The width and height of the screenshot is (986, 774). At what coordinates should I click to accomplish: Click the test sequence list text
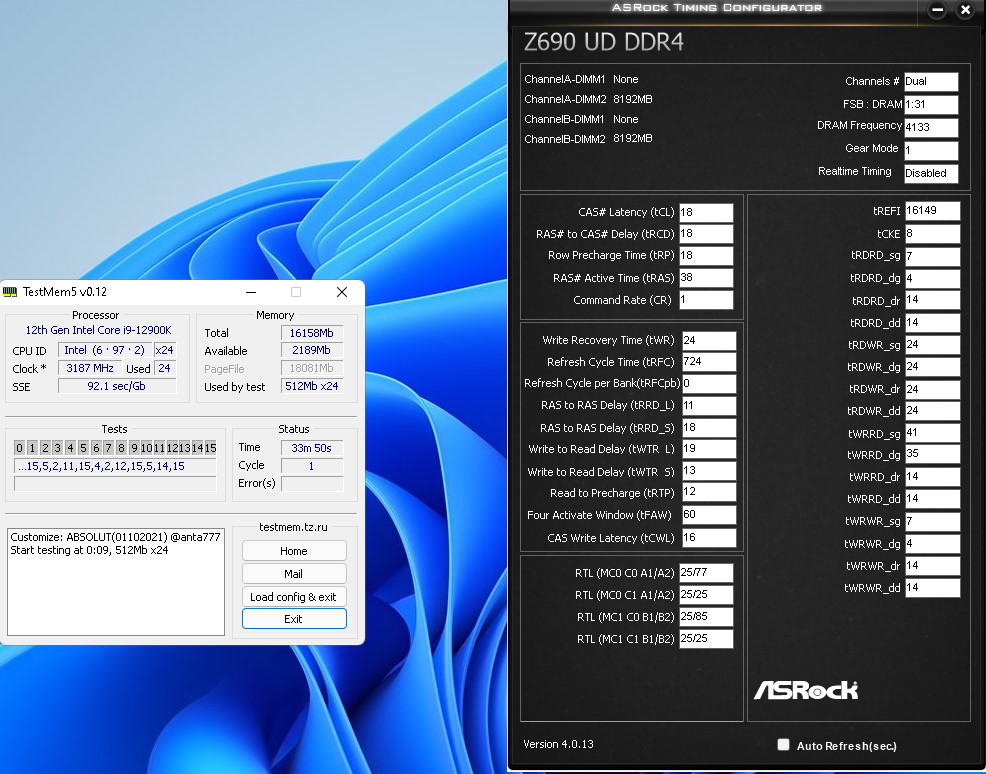click(x=114, y=466)
